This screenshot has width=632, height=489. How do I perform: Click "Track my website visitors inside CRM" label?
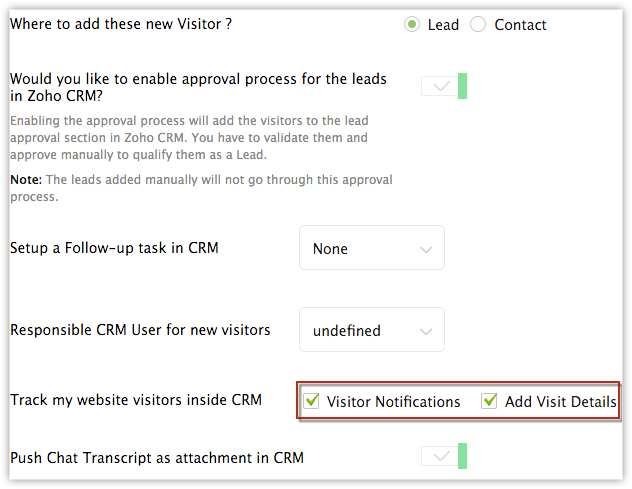point(136,400)
